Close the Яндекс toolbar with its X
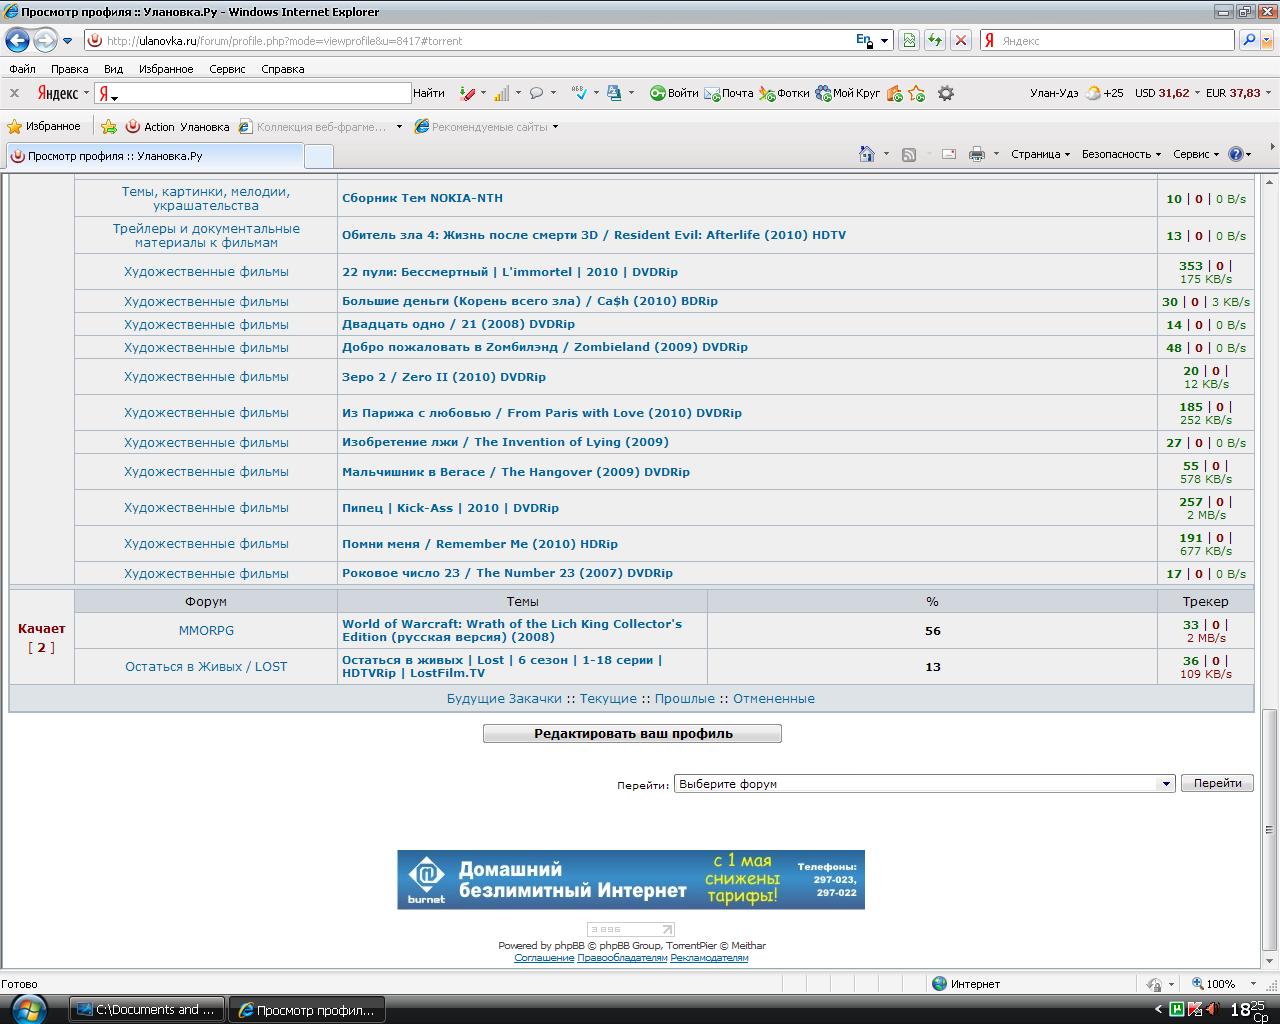Screen dimensions: 1280x1024 [x=14, y=93]
